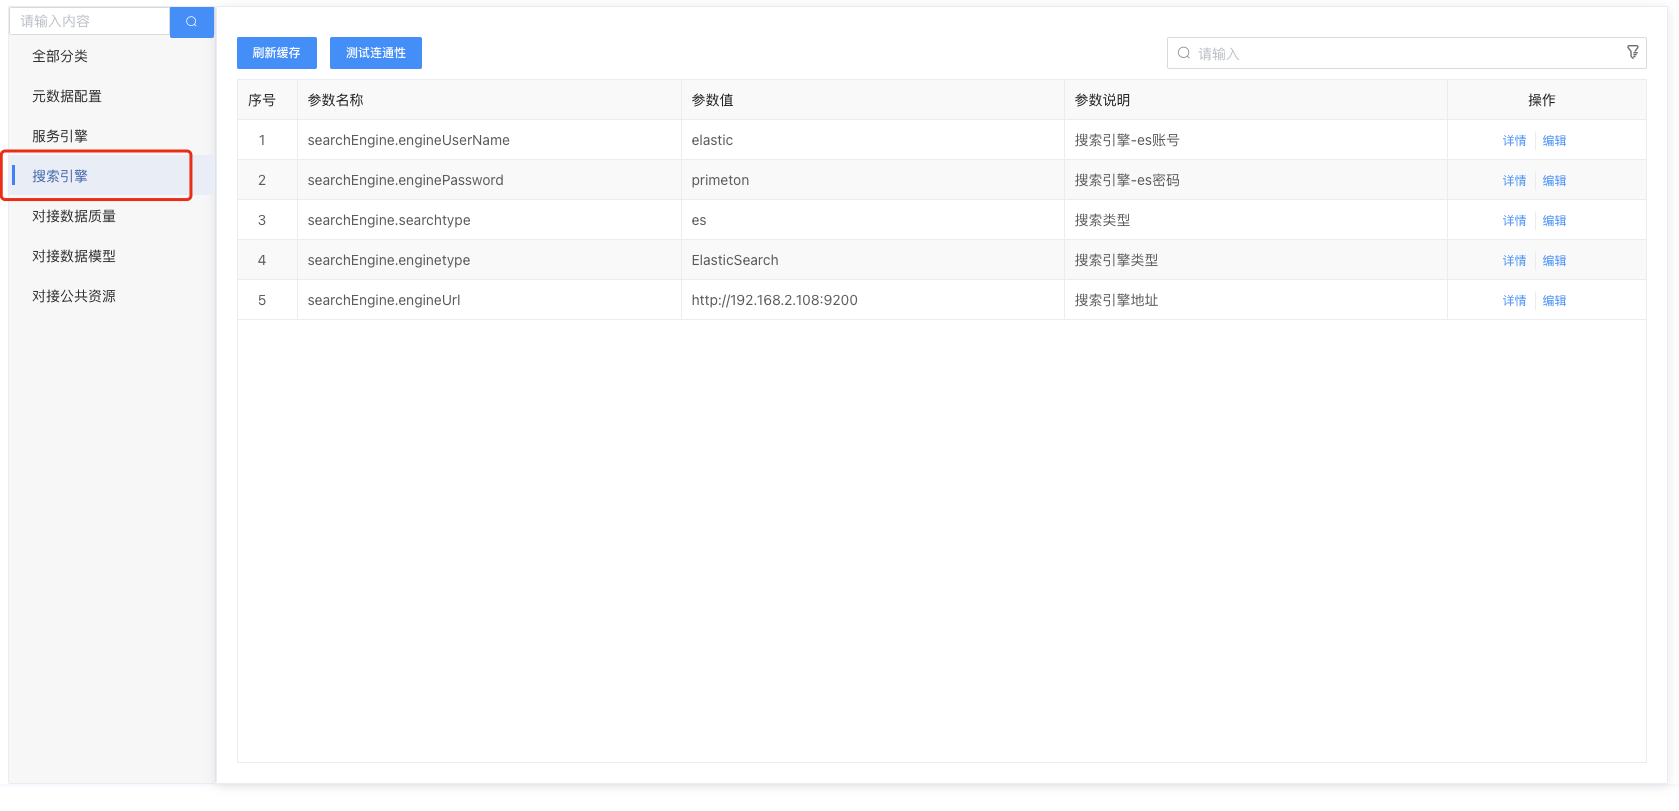The width and height of the screenshot is (1679, 811).
Task: Click 编辑 for searchtype row
Action: (1554, 221)
